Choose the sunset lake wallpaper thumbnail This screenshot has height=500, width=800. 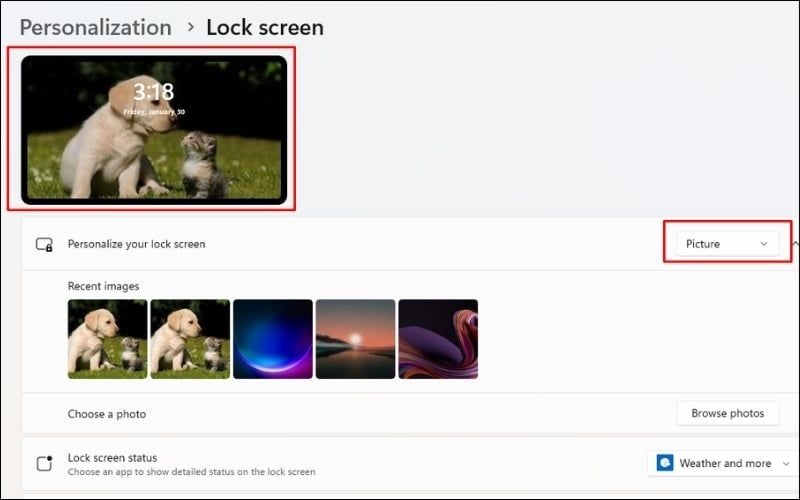(x=355, y=339)
